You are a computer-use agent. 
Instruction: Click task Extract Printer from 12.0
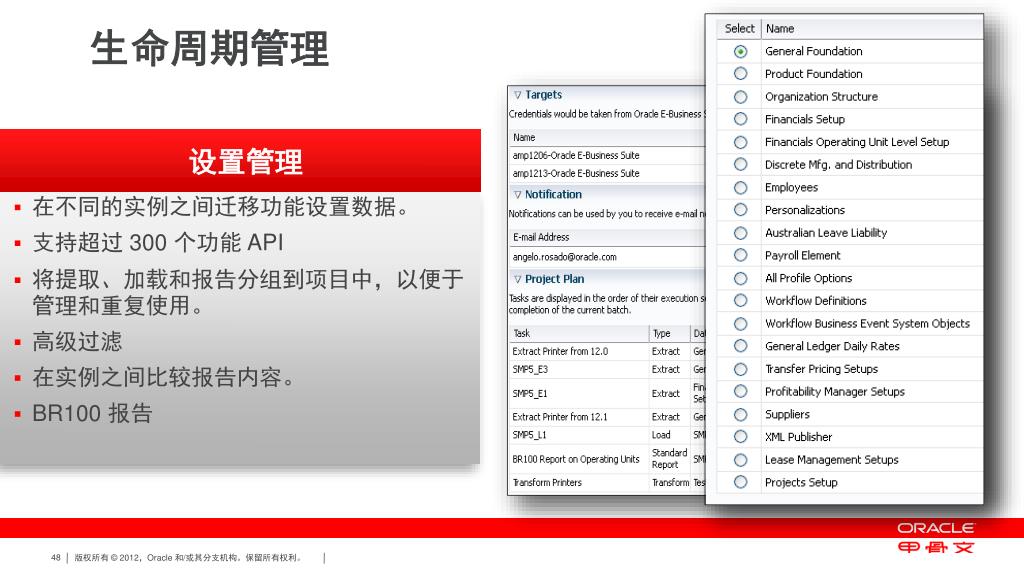560,351
